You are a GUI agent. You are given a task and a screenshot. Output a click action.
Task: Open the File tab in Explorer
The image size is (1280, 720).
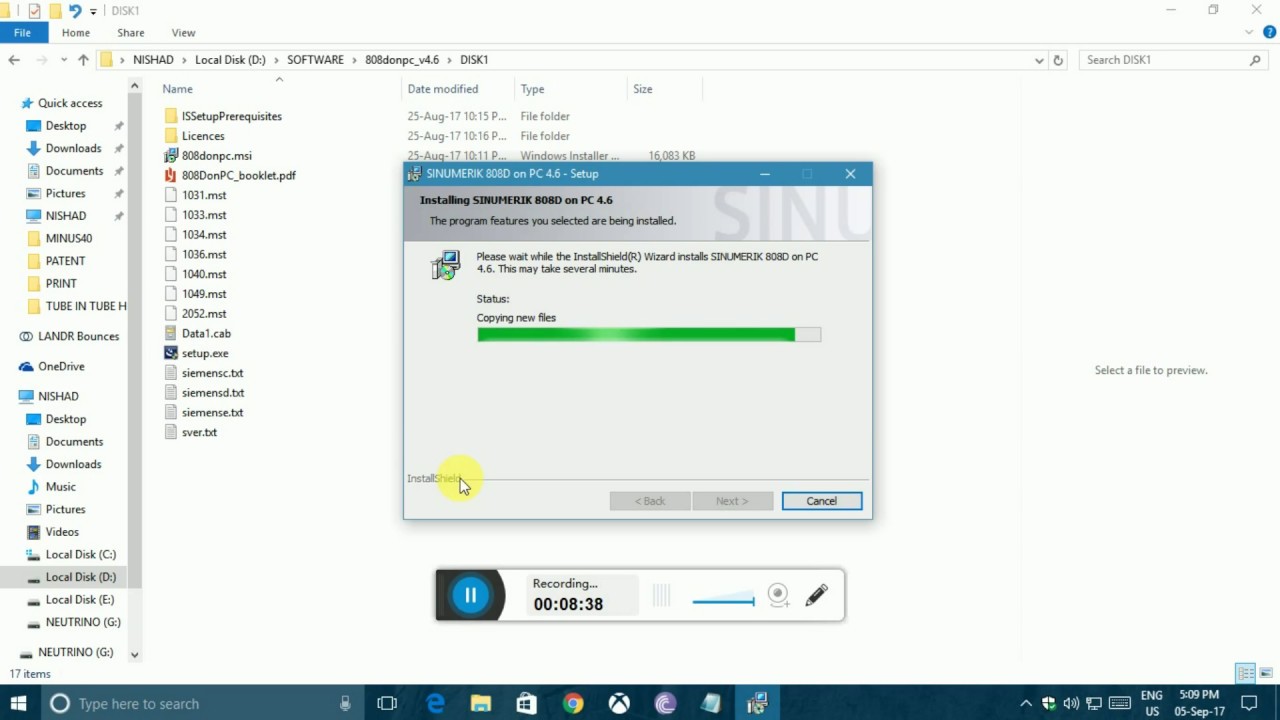pyautogui.click(x=22, y=32)
